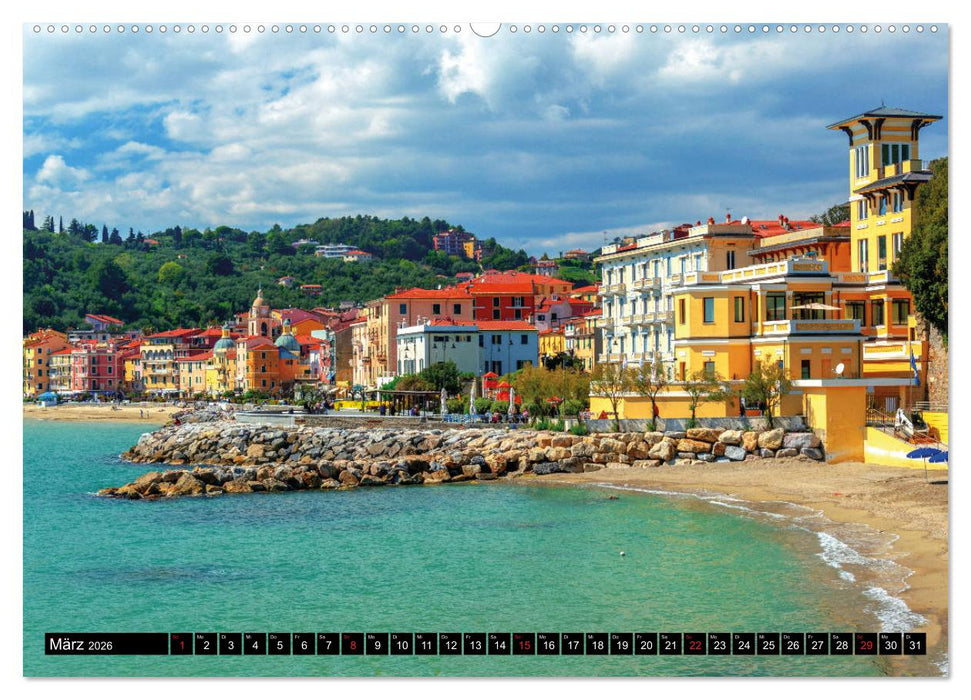This screenshot has width=971, height=700.
Task: Click date 18 in calendar row
Action: 597,644
